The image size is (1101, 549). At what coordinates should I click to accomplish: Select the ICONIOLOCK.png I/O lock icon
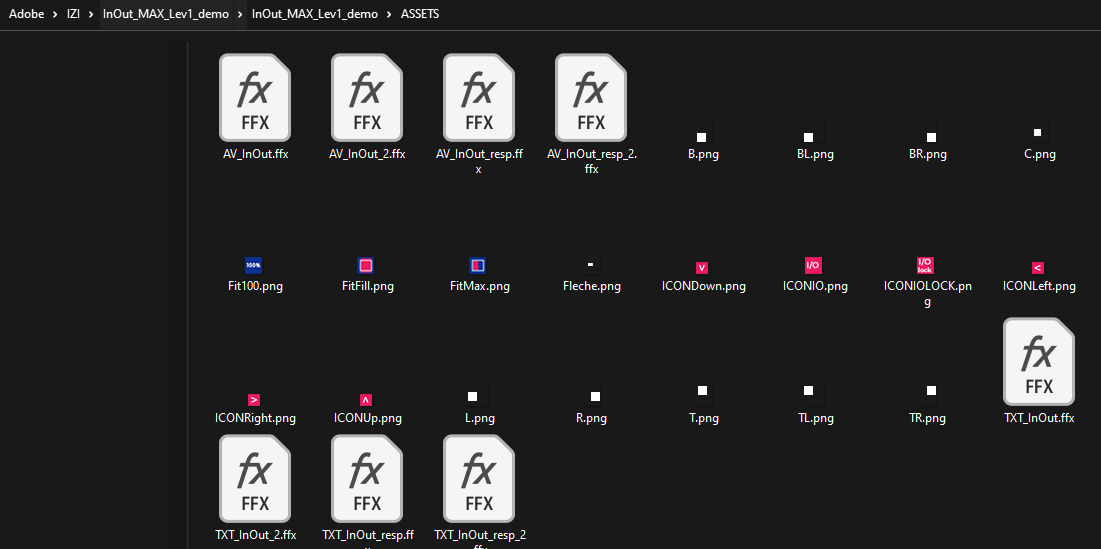click(925, 265)
